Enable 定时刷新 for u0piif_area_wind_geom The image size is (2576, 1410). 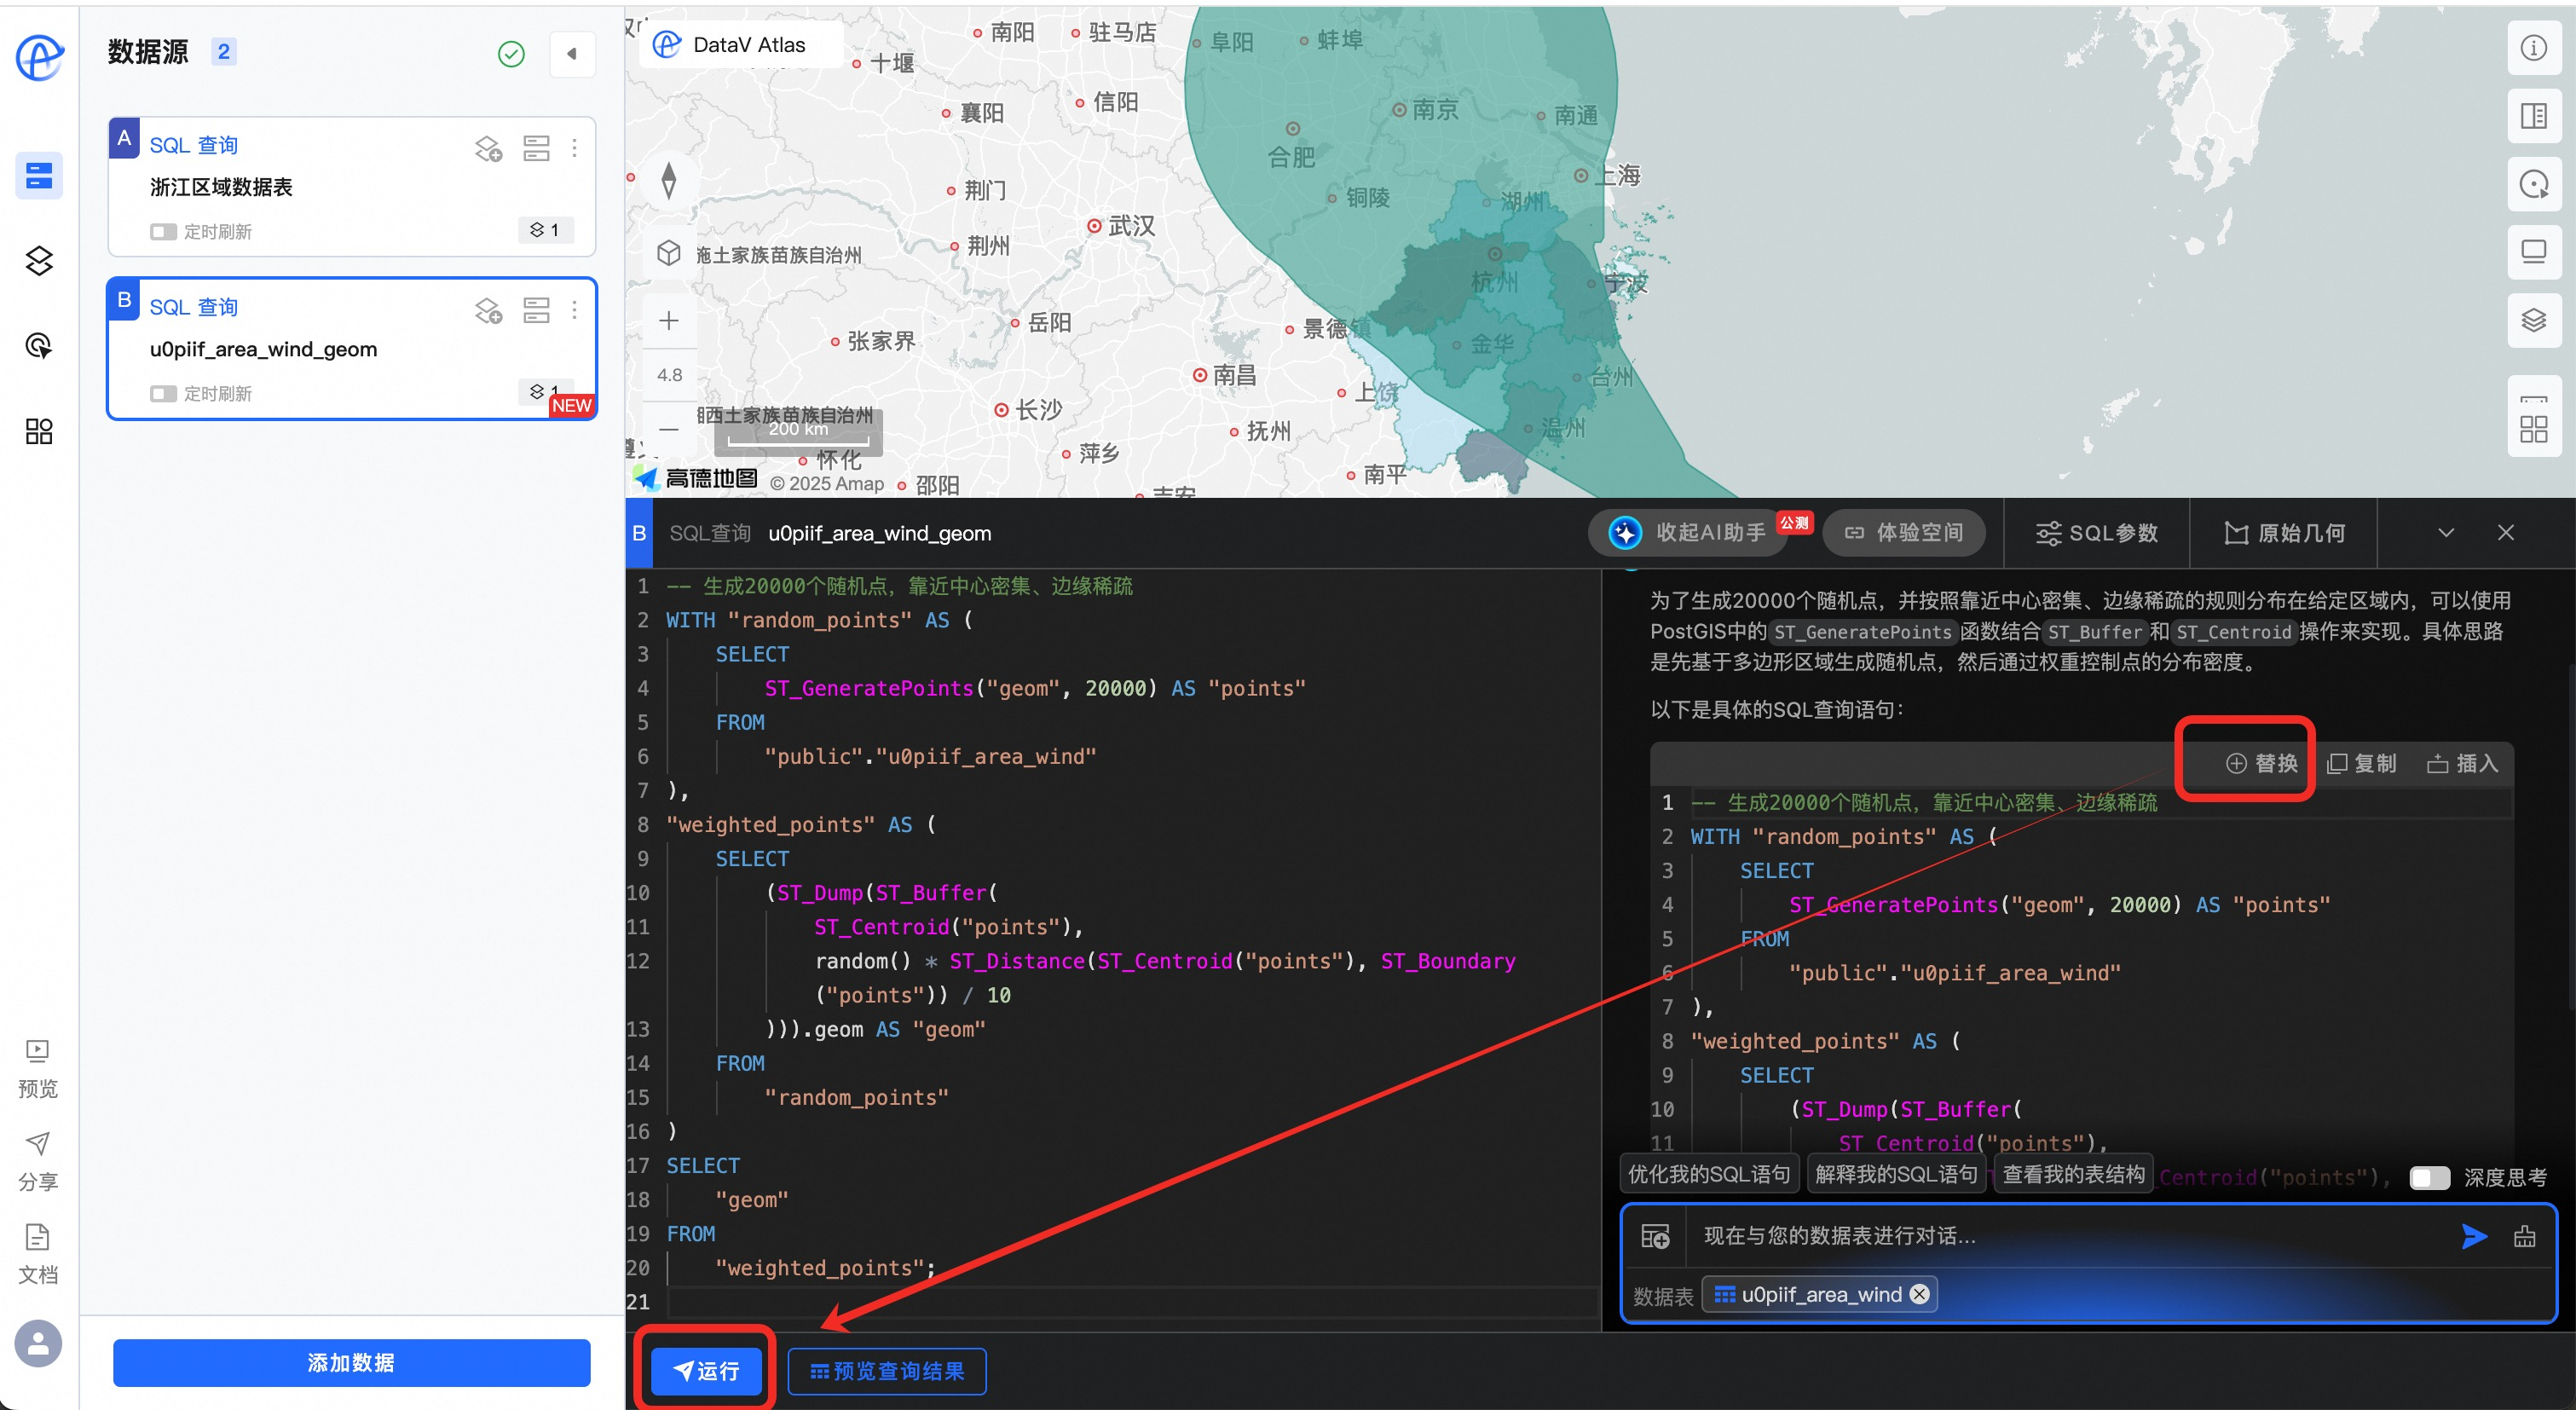(x=163, y=394)
